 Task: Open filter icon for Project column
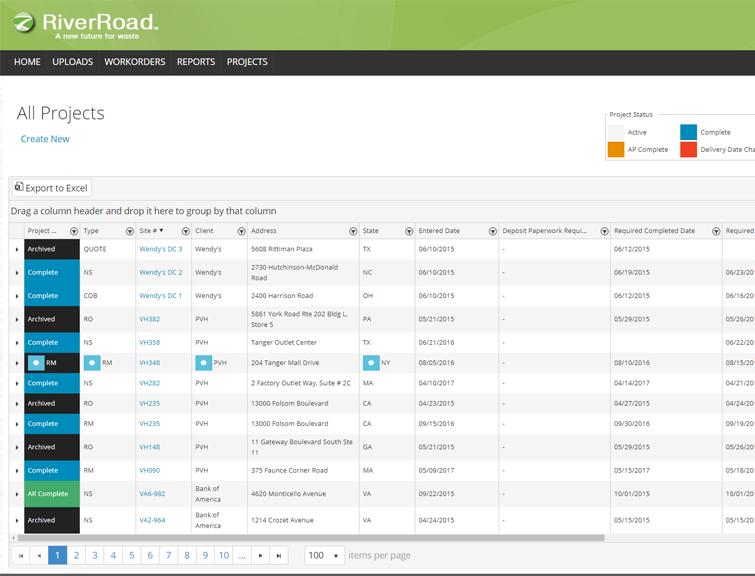click(x=74, y=231)
